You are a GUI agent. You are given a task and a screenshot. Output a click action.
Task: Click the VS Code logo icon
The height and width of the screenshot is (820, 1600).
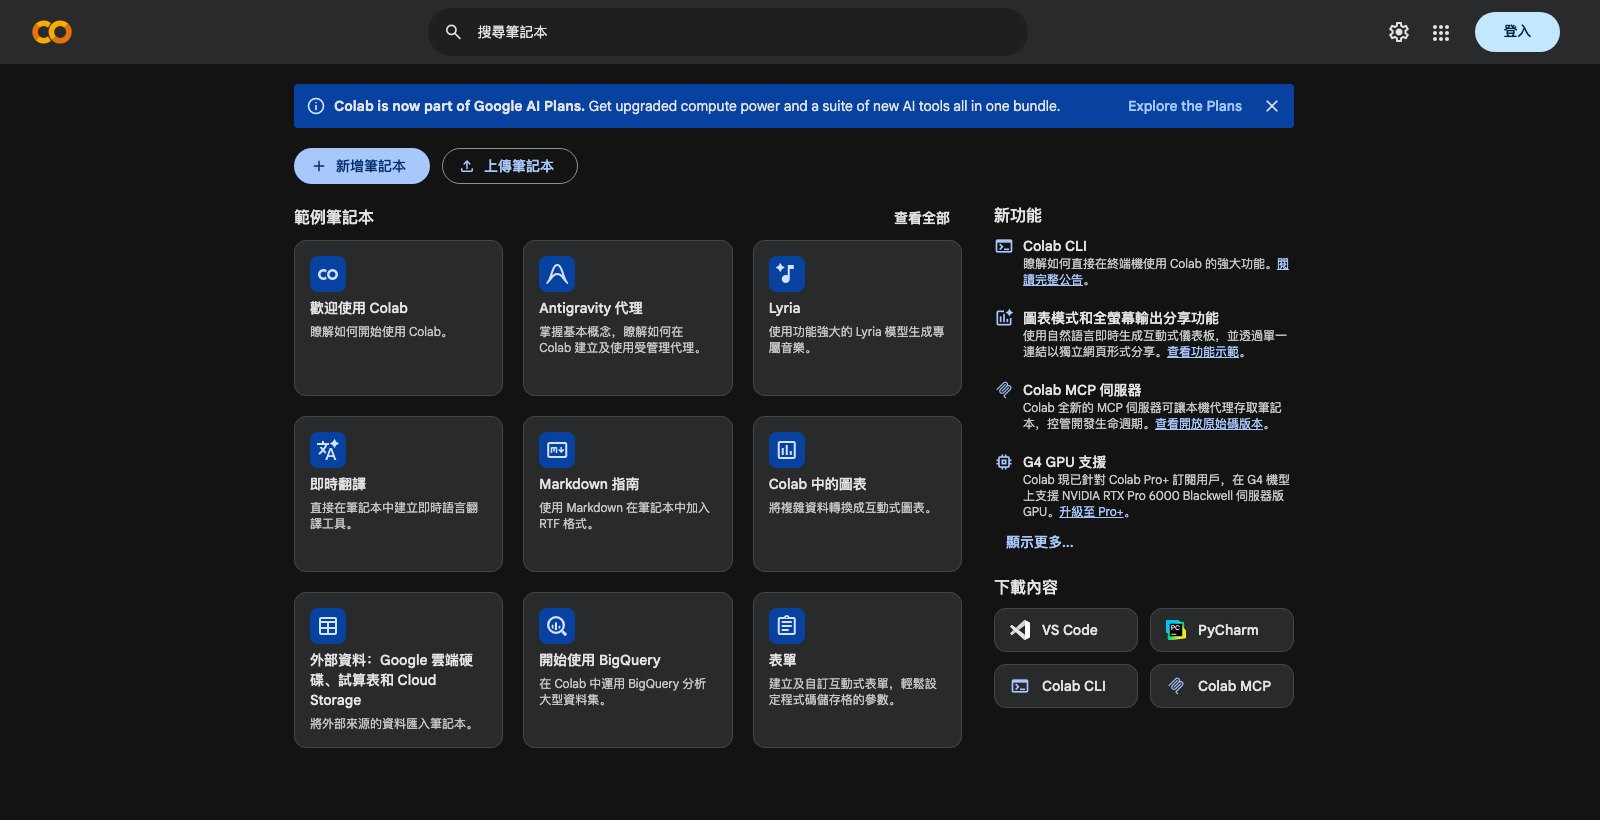click(x=1020, y=630)
